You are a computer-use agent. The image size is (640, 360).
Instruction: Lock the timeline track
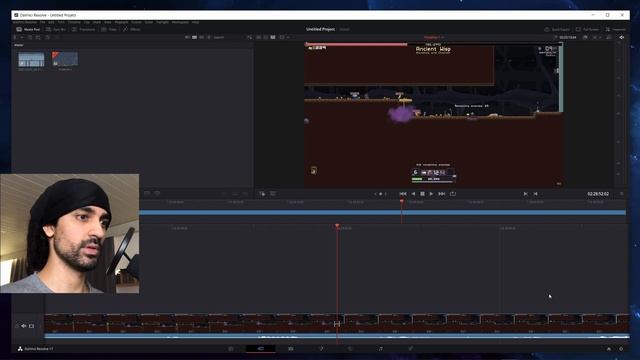[x=17, y=326]
